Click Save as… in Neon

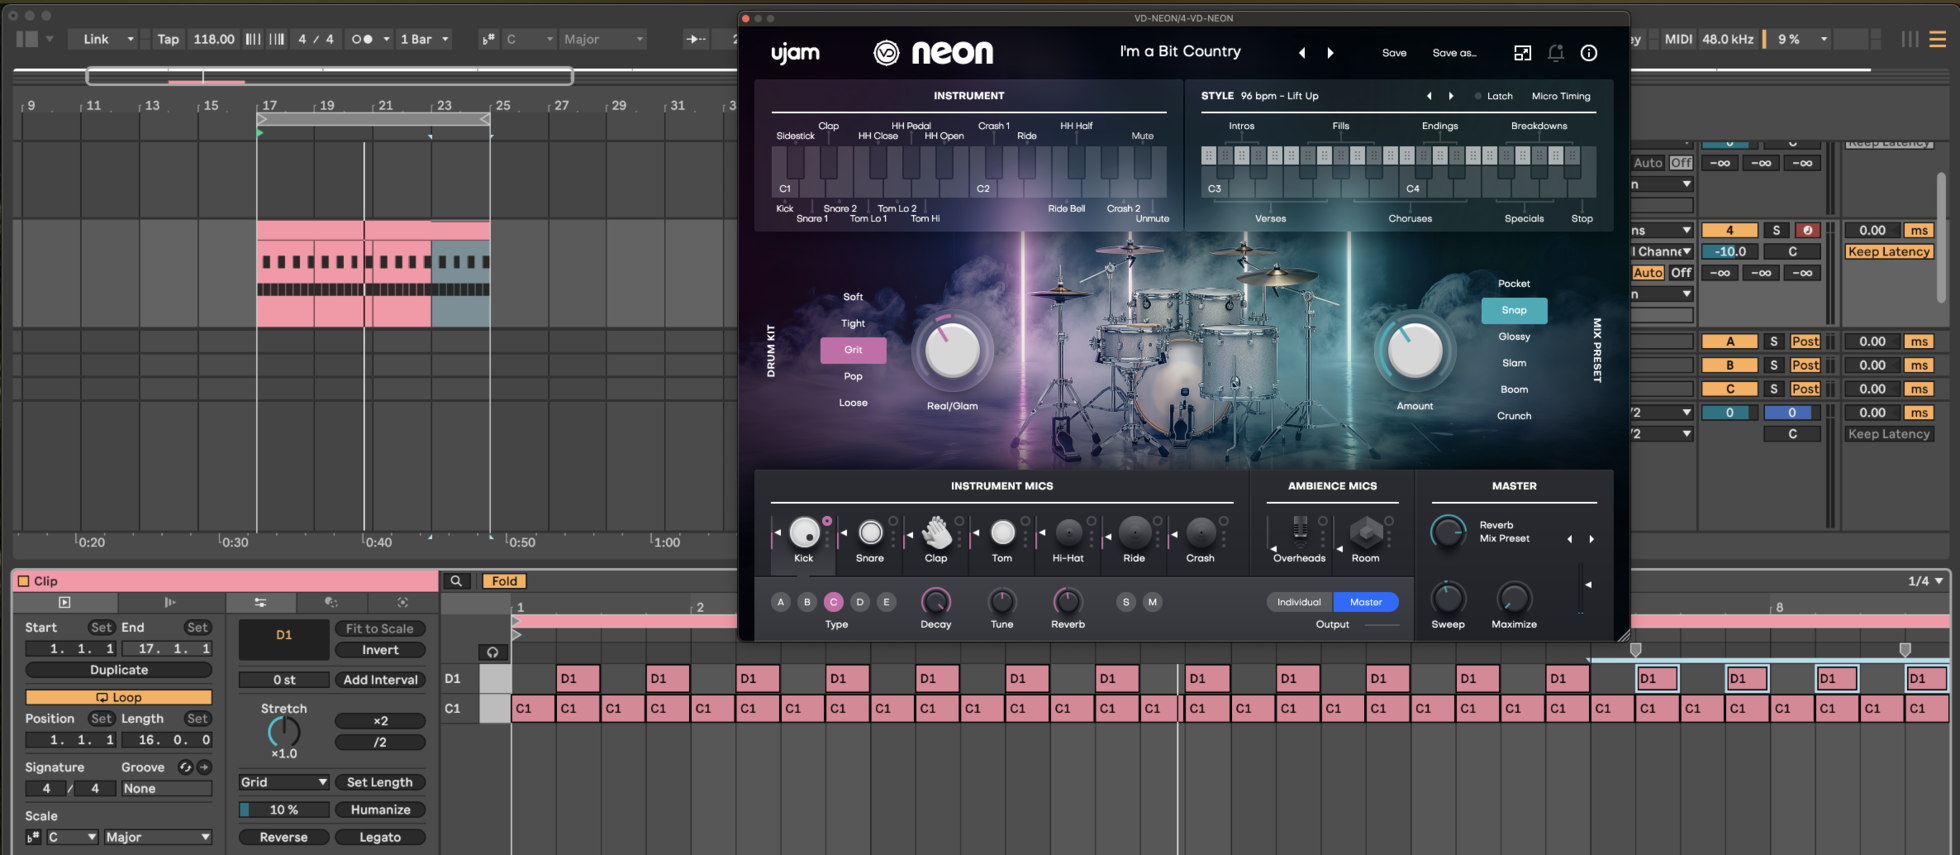(1454, 53)
